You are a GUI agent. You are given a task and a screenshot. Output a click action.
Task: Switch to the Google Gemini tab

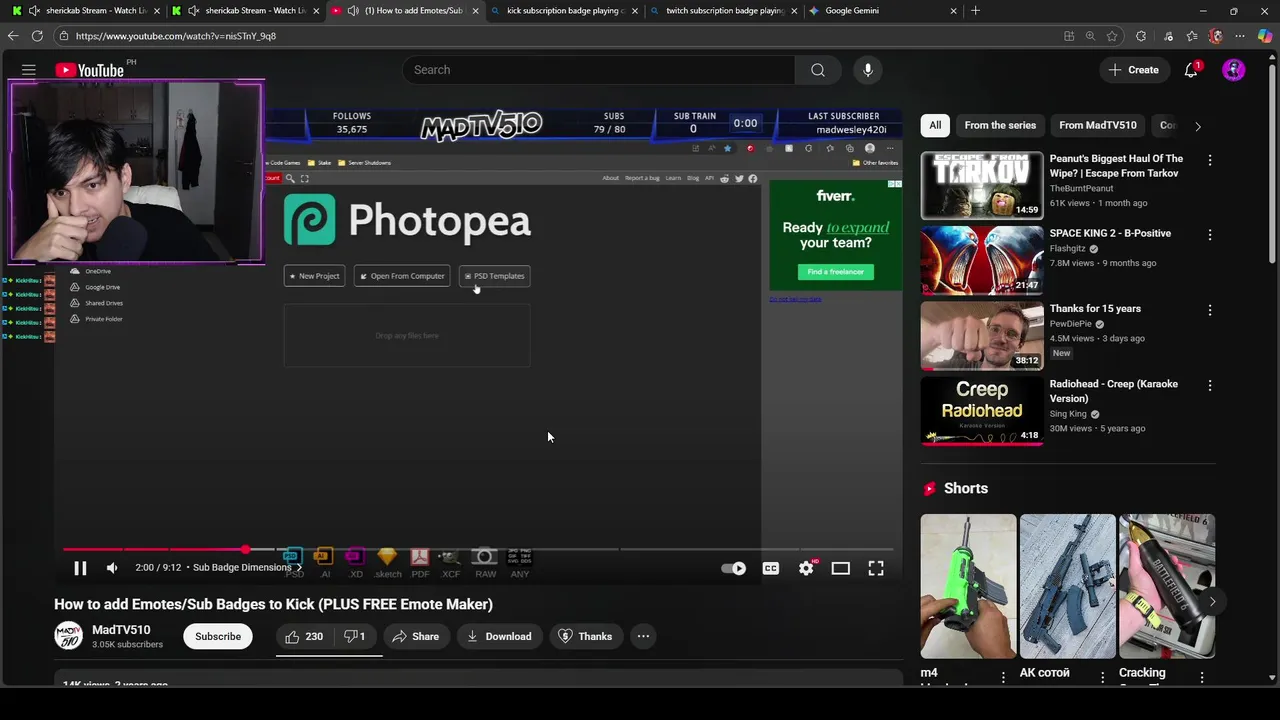point(884,11)
